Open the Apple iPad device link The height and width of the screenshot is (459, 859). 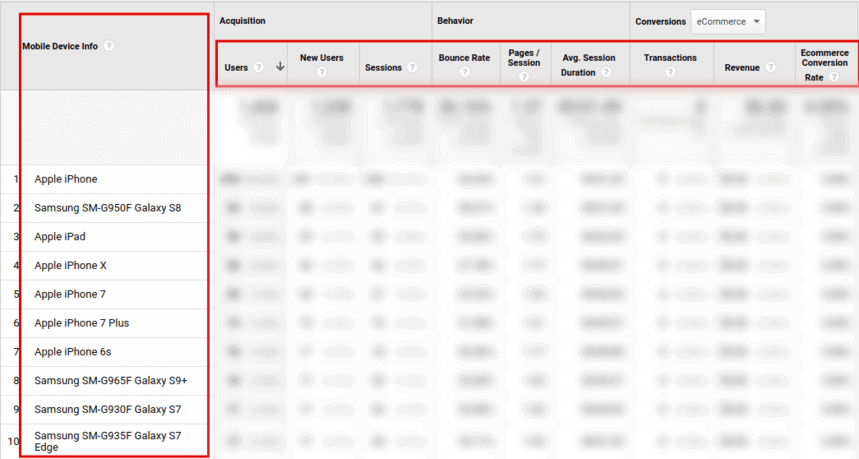60,237
